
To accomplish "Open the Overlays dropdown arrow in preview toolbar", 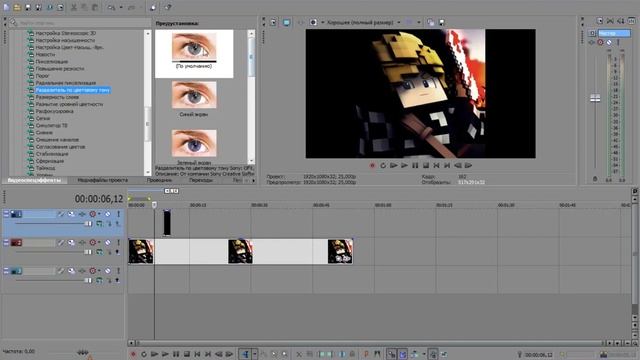I will pyautogui.click(x=419, y=22).
